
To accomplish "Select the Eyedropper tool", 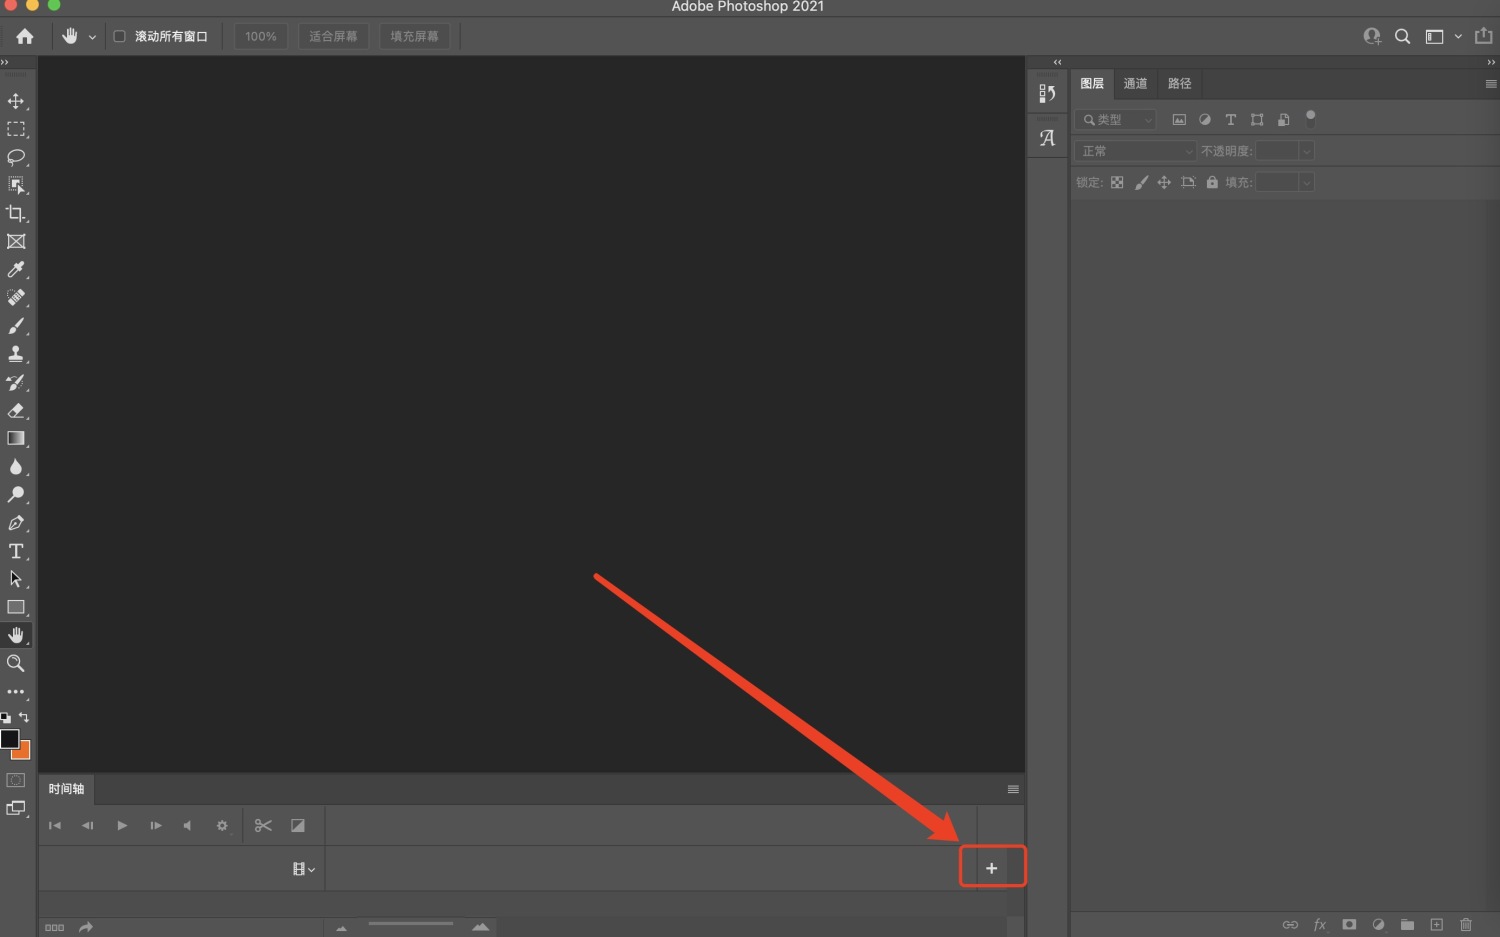I will click(16, 270).
